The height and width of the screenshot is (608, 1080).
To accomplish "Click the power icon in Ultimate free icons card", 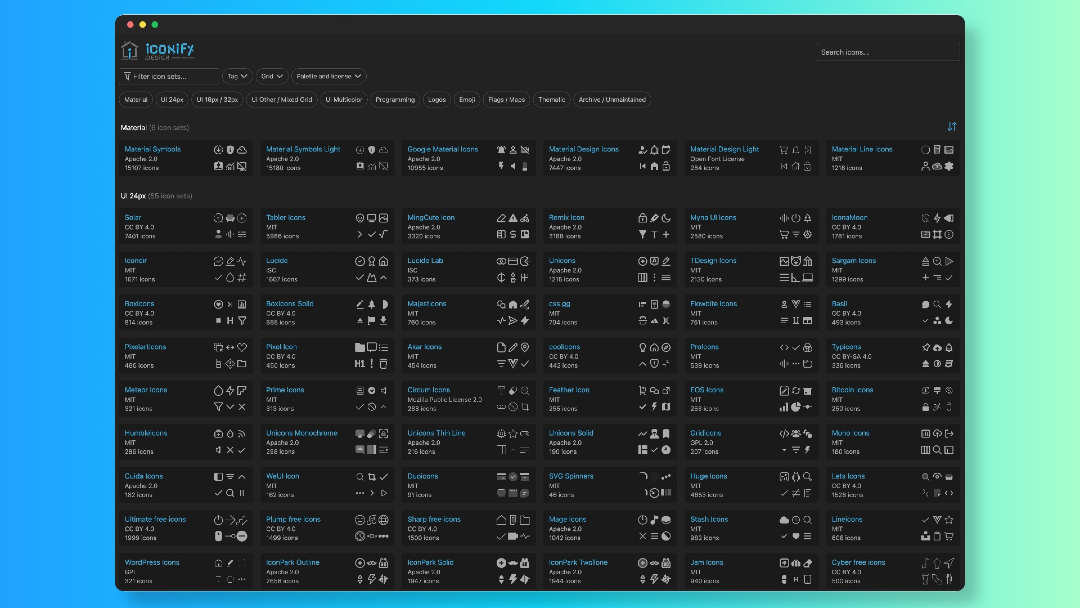I will [x=218, y=520].
